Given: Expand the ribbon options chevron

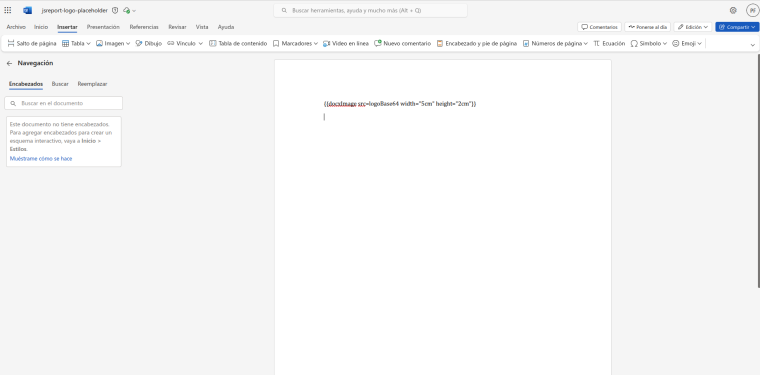Looking at the screenshot, I should pyautogui.click(x=753, y=45).
